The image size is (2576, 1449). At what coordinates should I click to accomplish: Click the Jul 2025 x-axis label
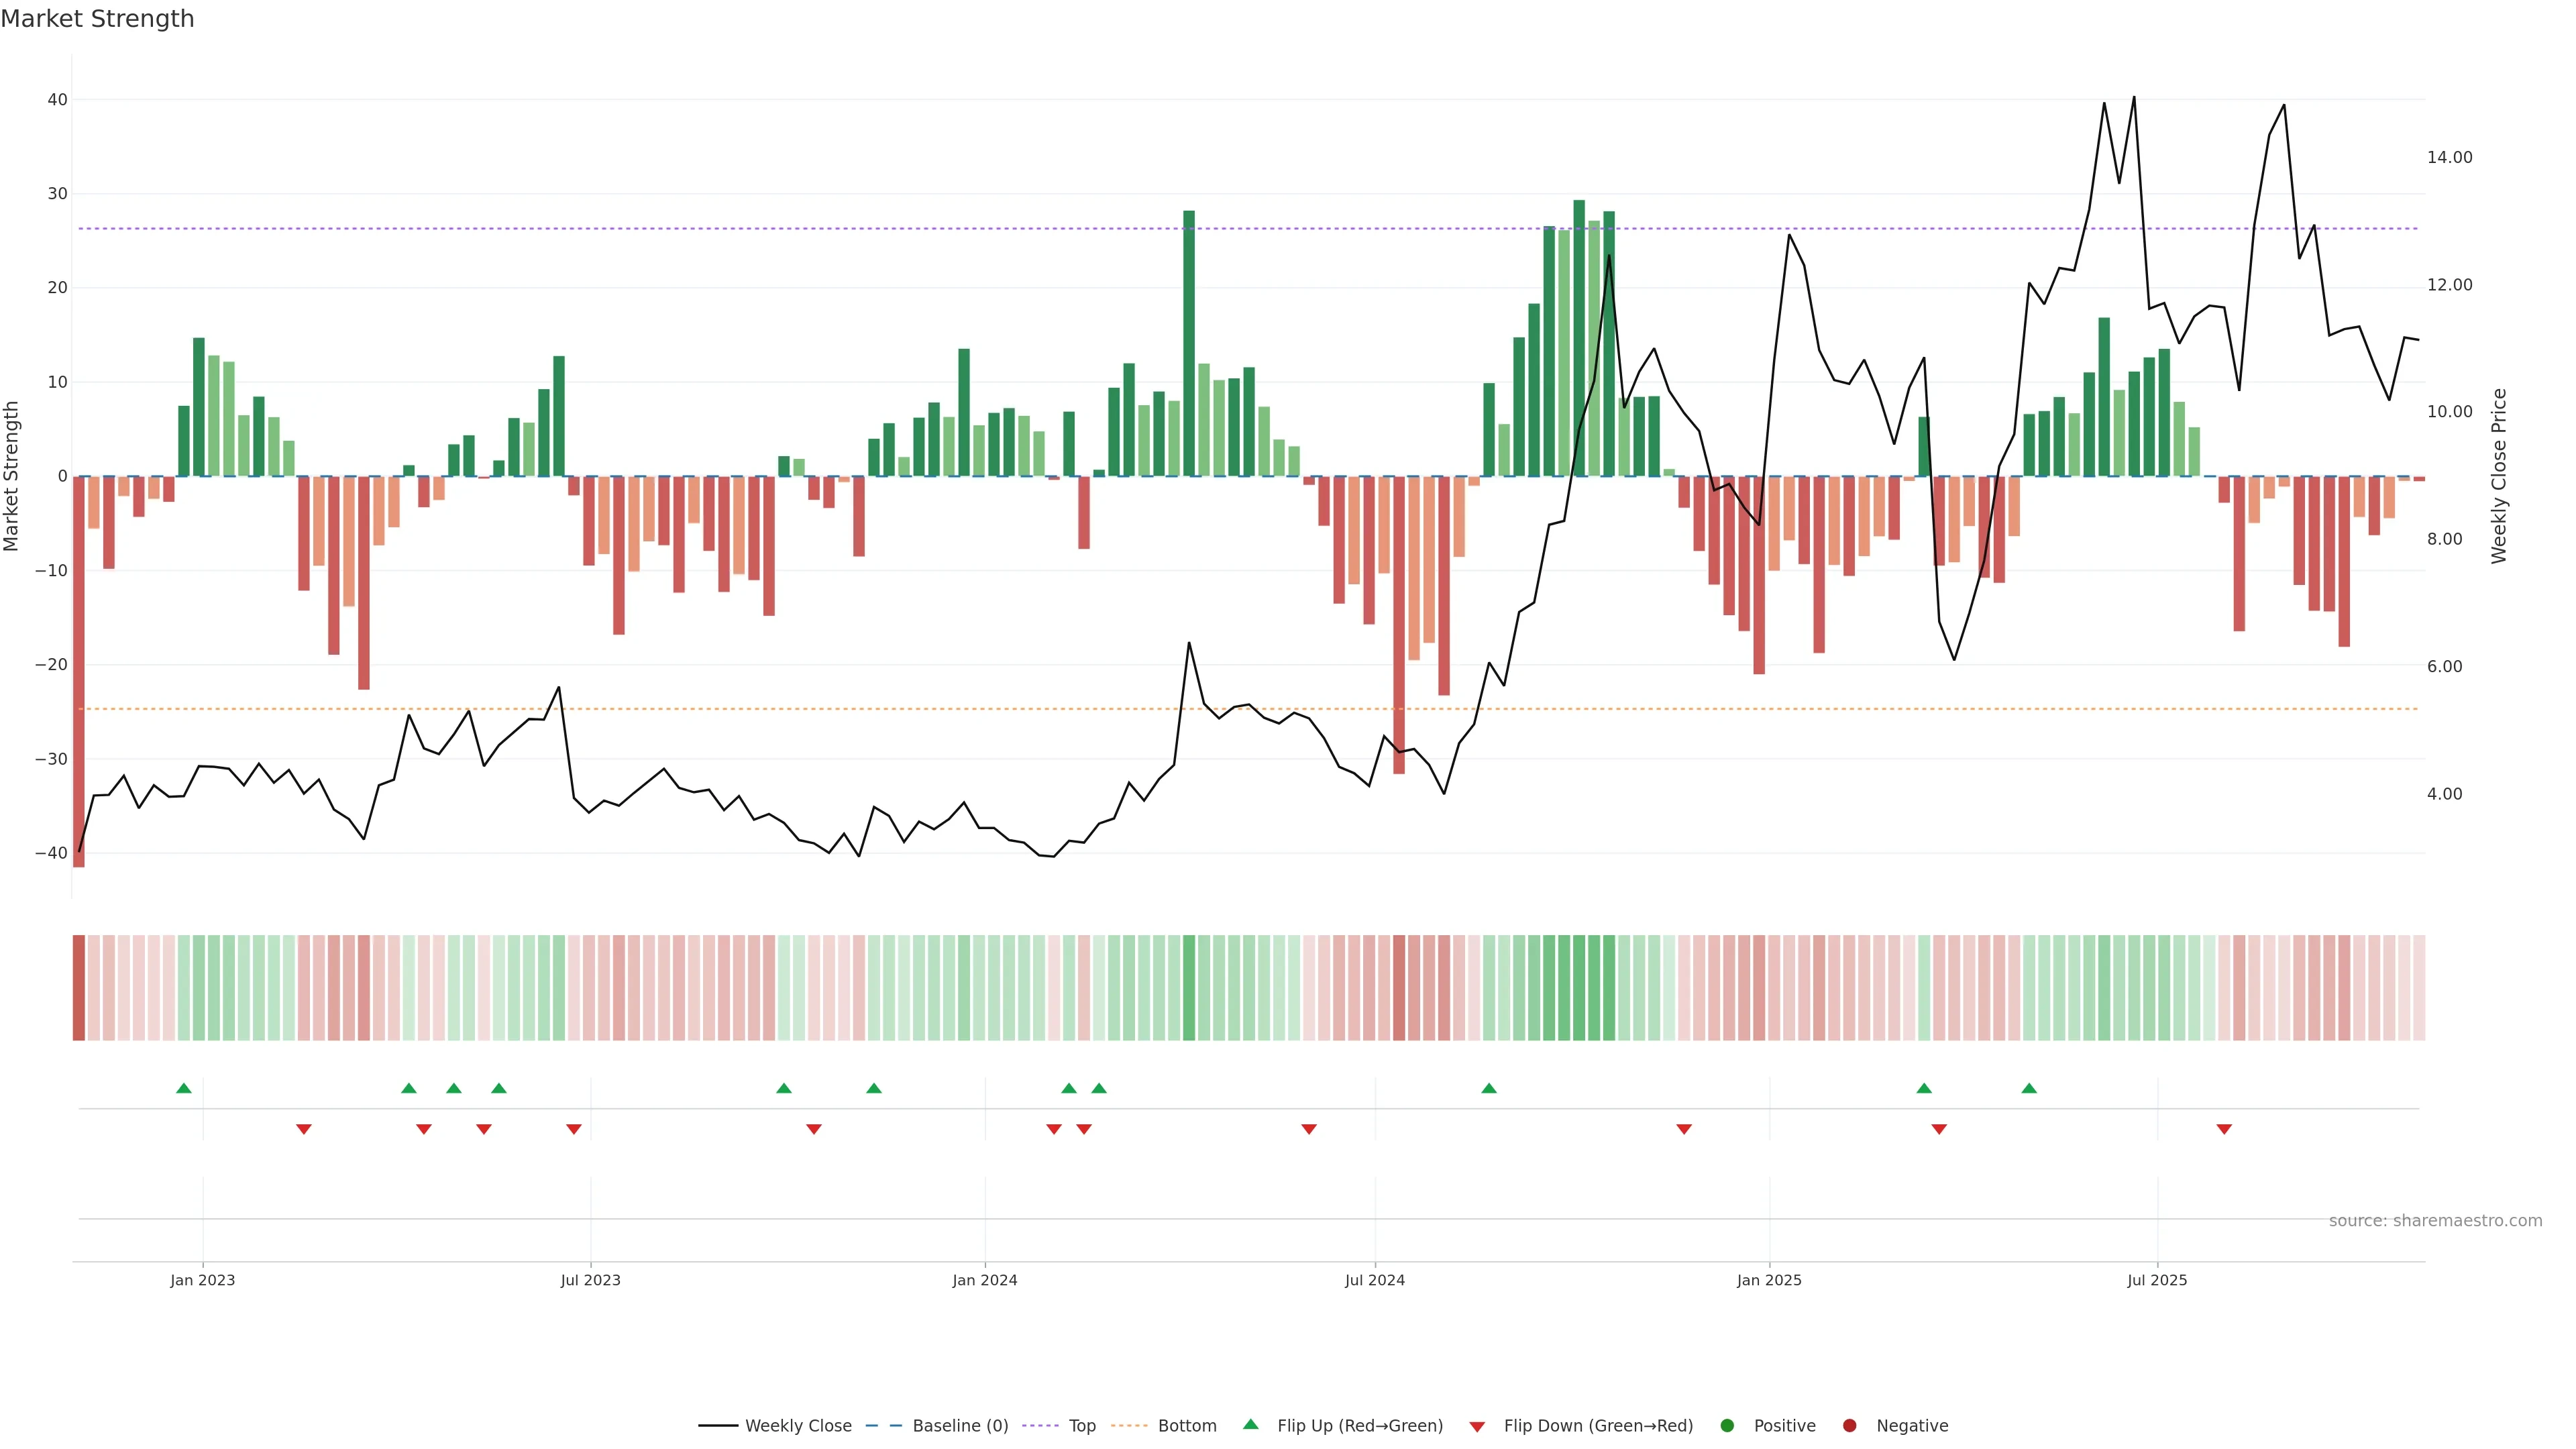click(2157, 1280)
